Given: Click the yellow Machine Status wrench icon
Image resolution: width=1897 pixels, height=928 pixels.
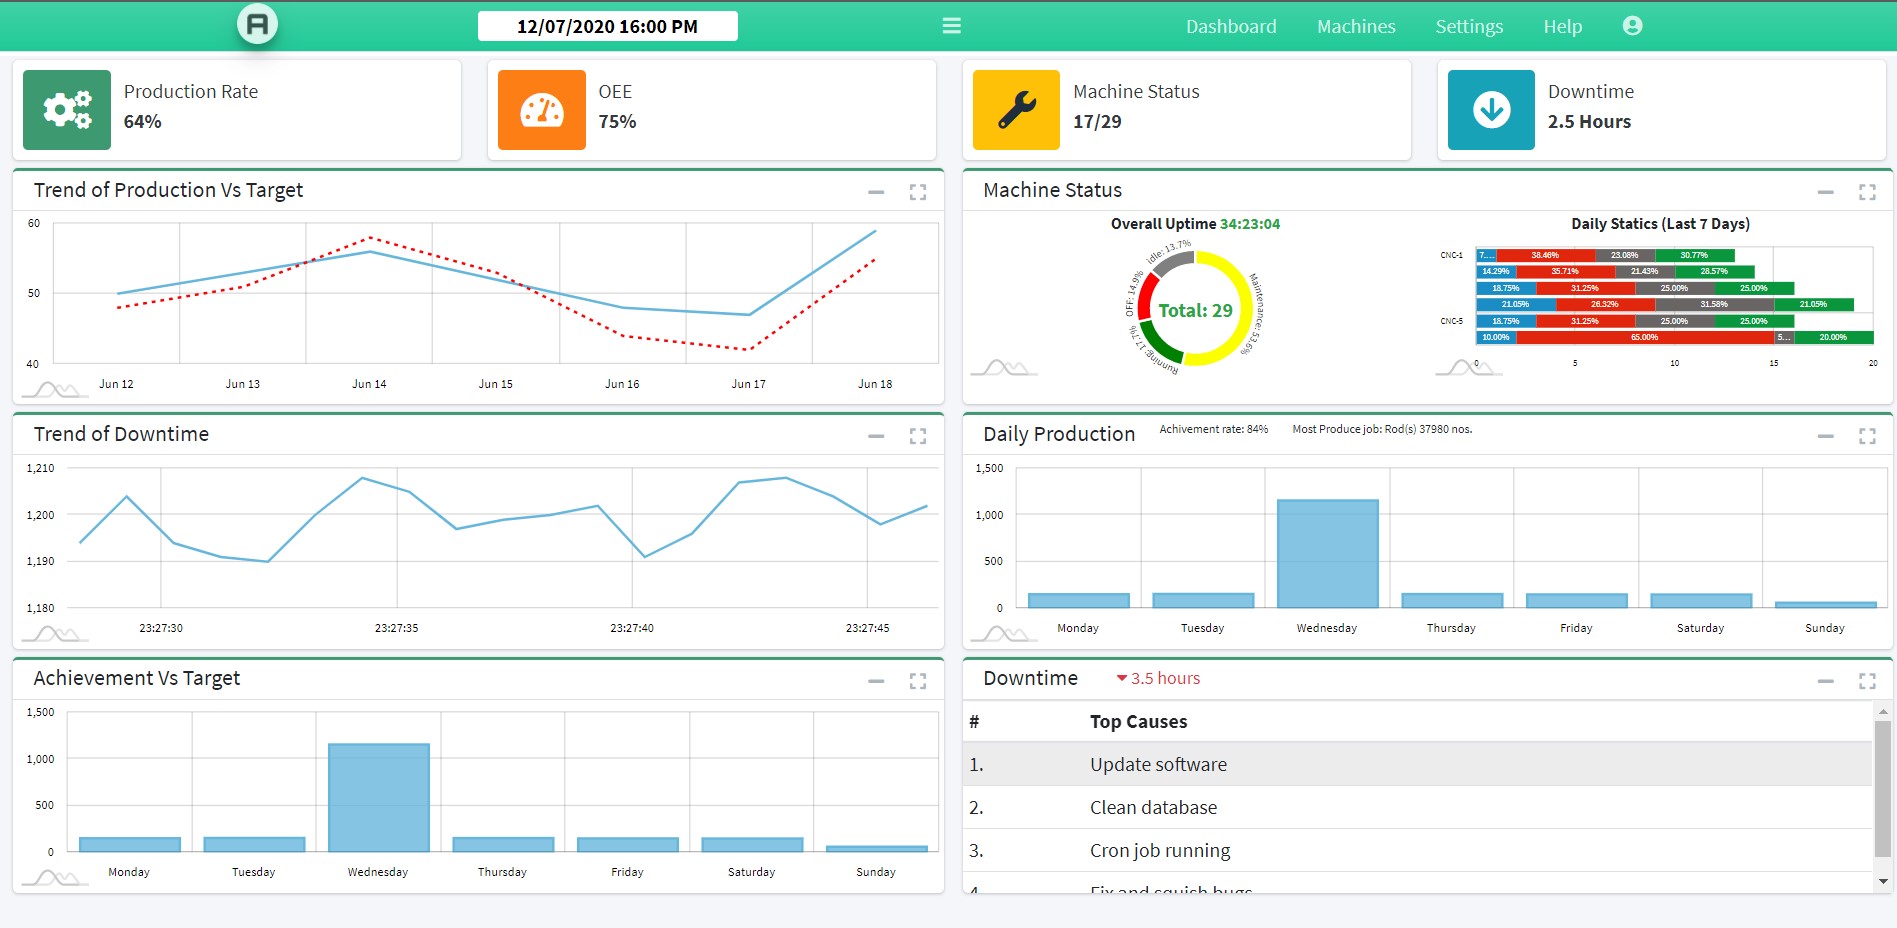Looking at the screenshot, I should (x=1016, y=110).
